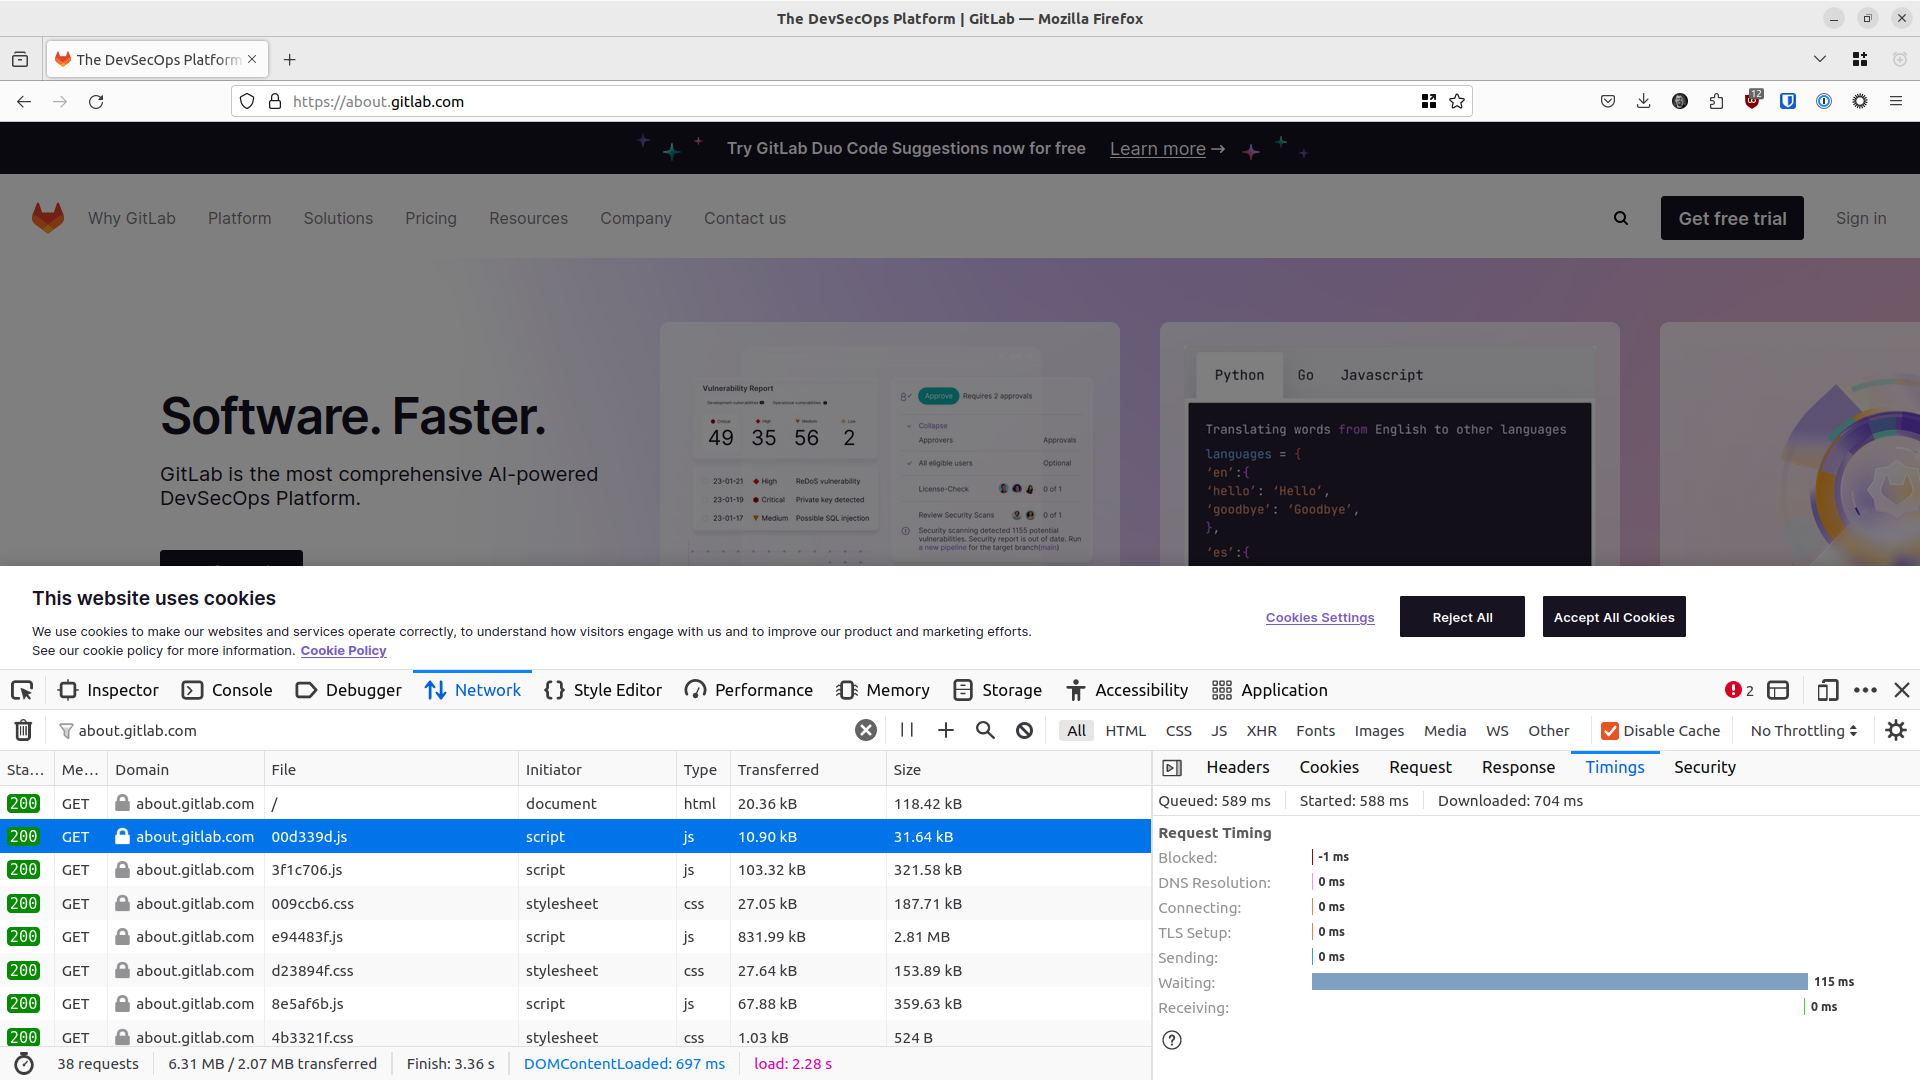
Task: Pause network recording
Action: pos(907,731)
